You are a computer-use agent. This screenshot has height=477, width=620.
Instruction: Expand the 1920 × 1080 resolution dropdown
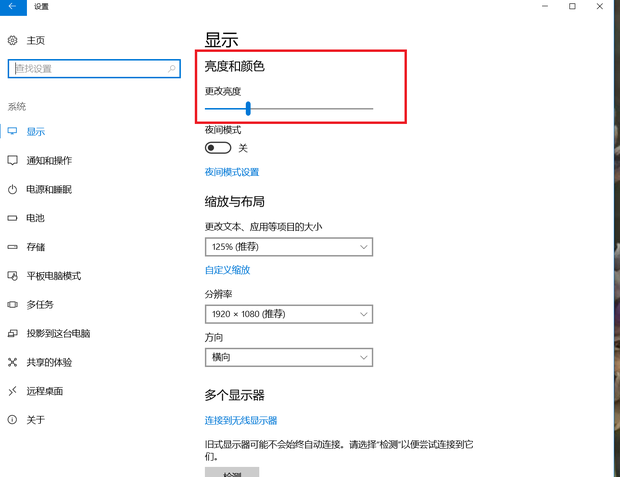(288, 314)
